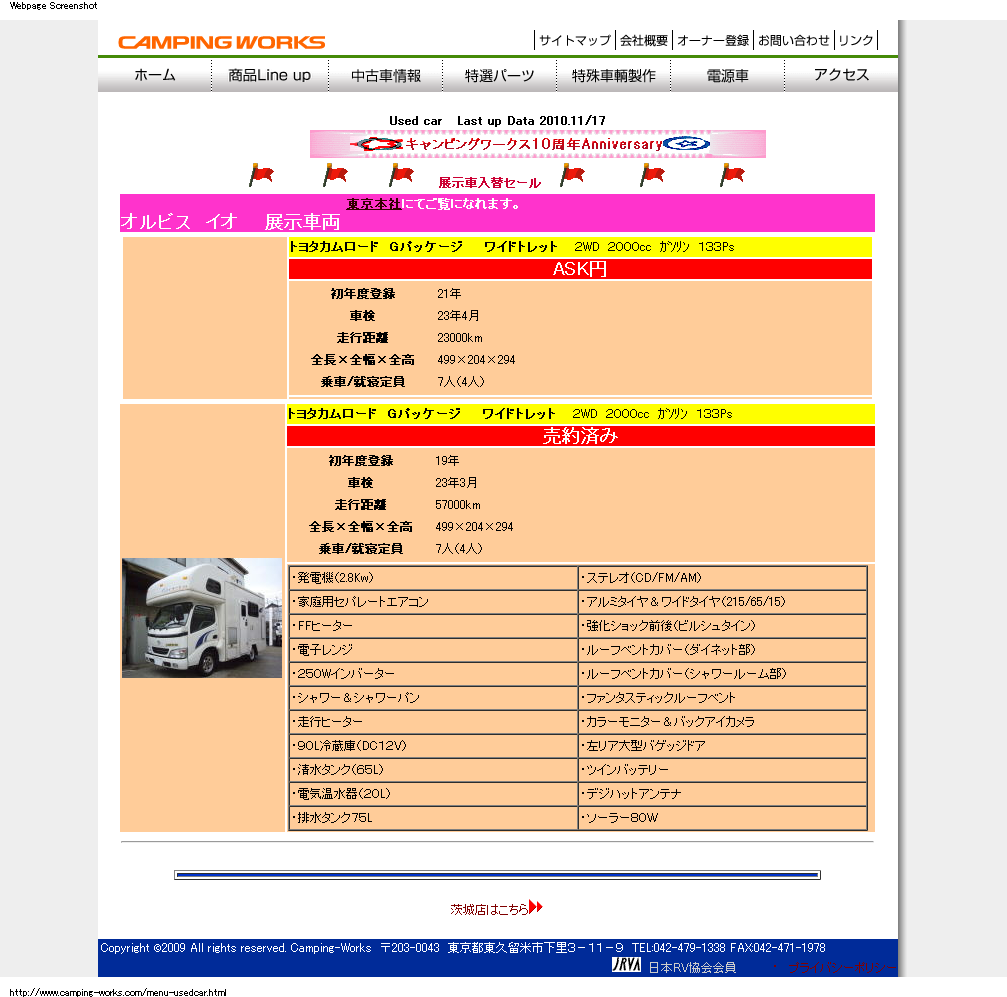Click the ステレオ(CD/FM/AM) cell
Screen dimensions: 1007x997
coord(723,578)
